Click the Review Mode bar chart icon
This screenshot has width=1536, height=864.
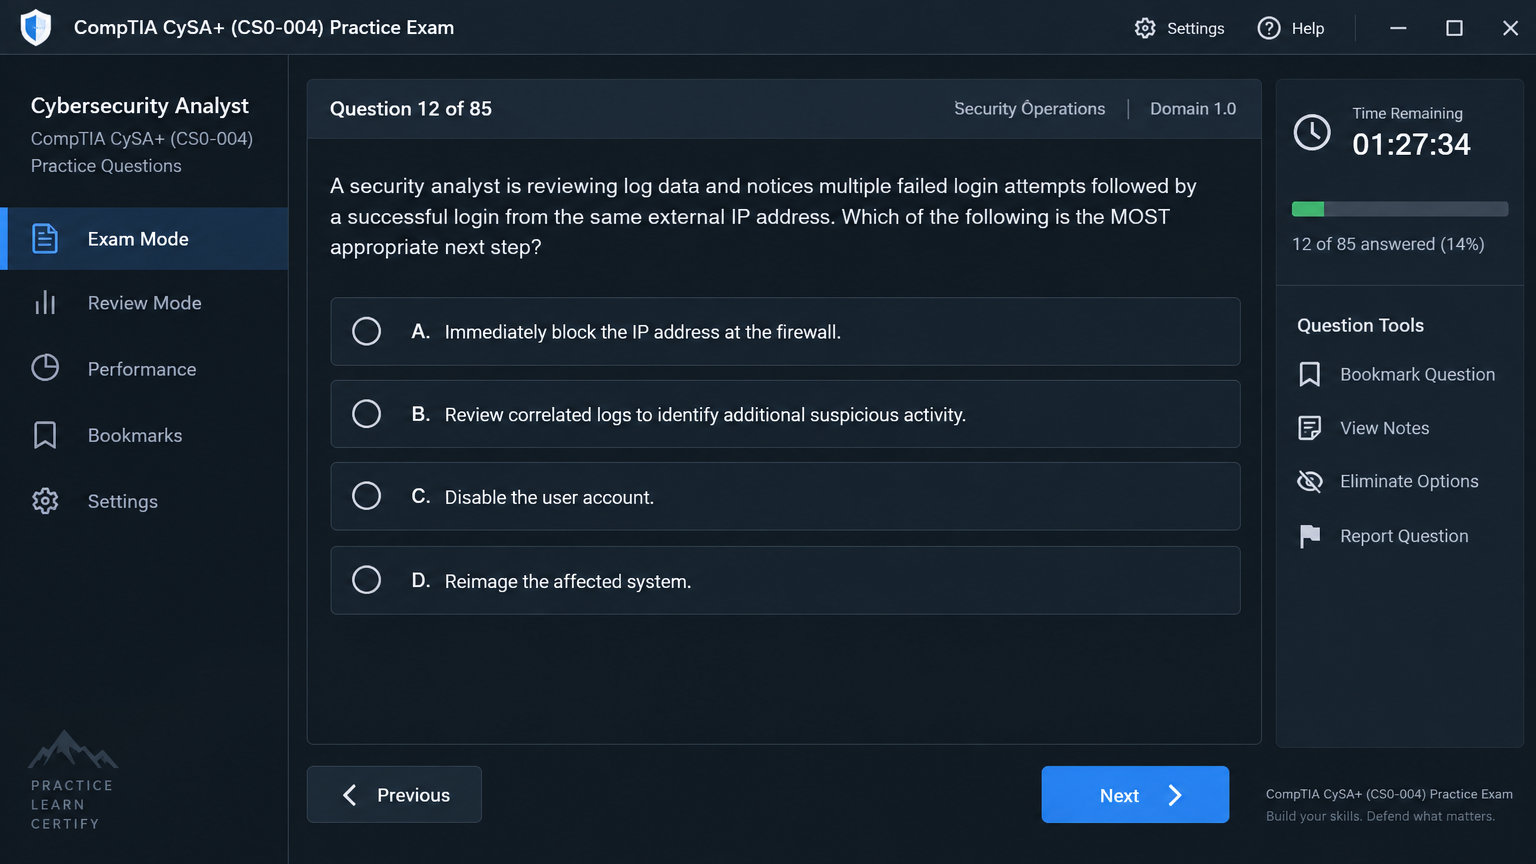point(45,303)
